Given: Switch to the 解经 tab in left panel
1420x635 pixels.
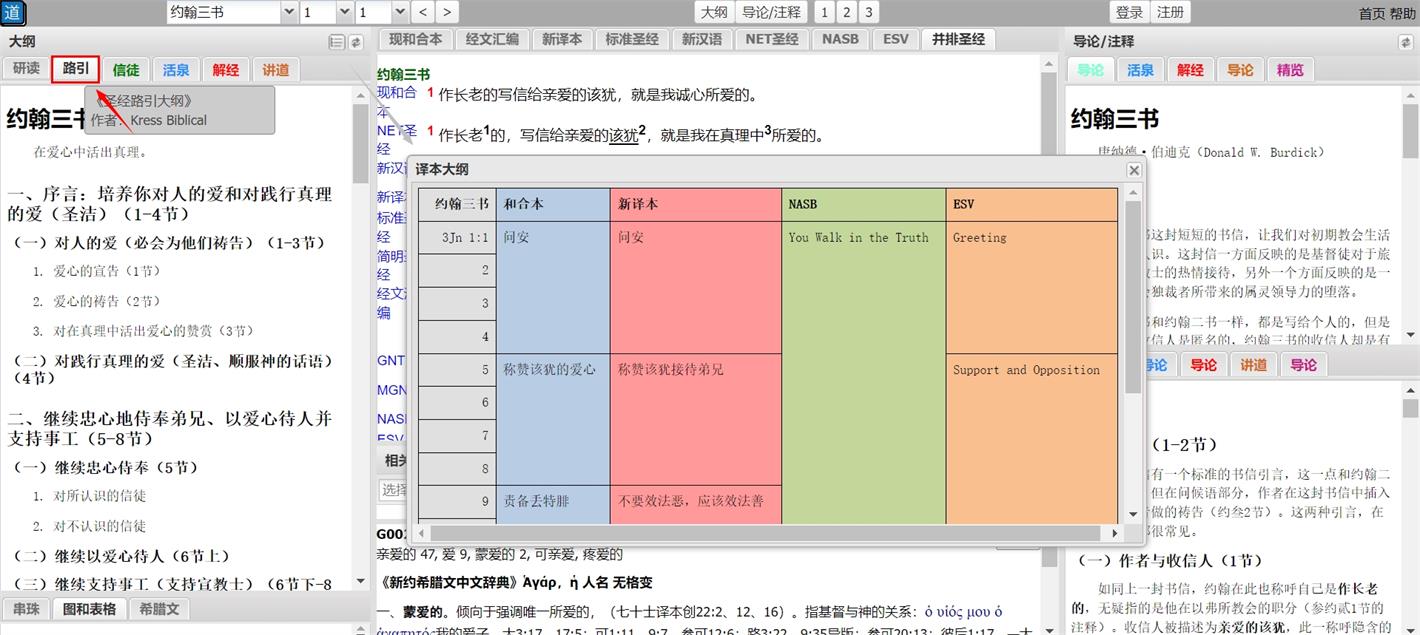Looking at the screenshot, I should click(225, 69).
